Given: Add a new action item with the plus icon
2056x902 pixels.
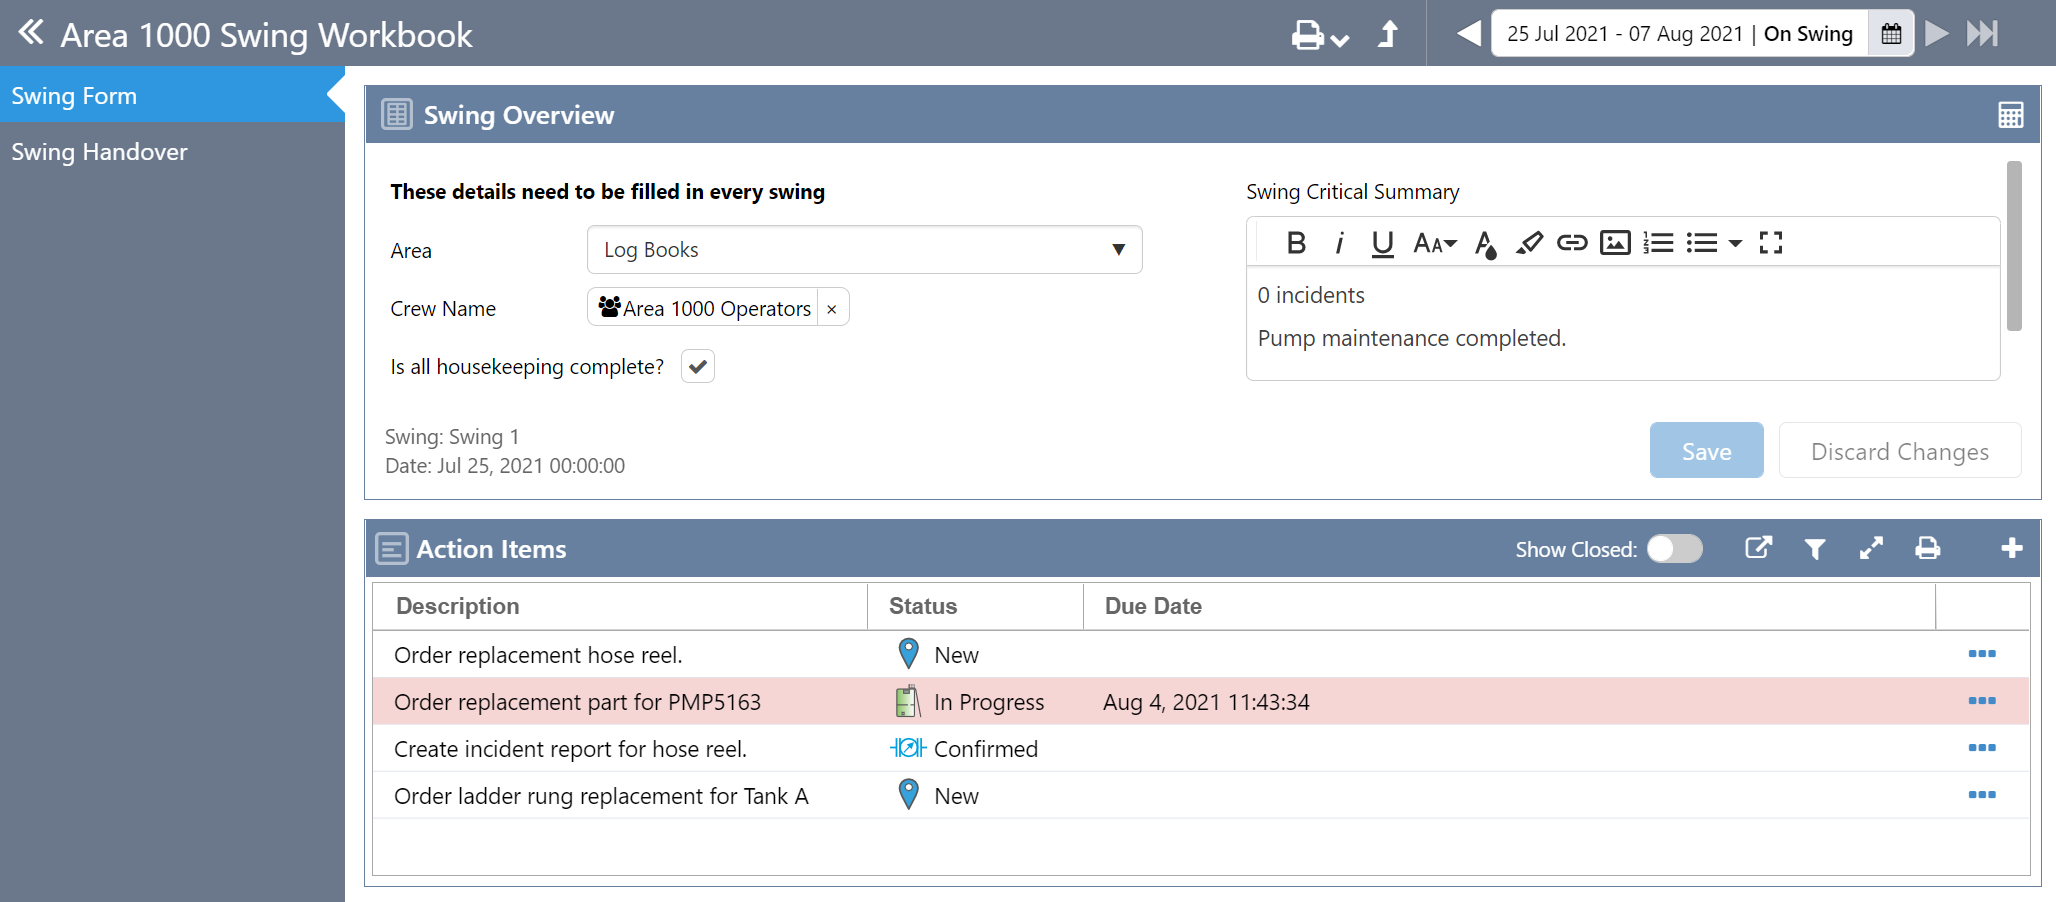Looking at the screenshot, I should point(2011,548).
